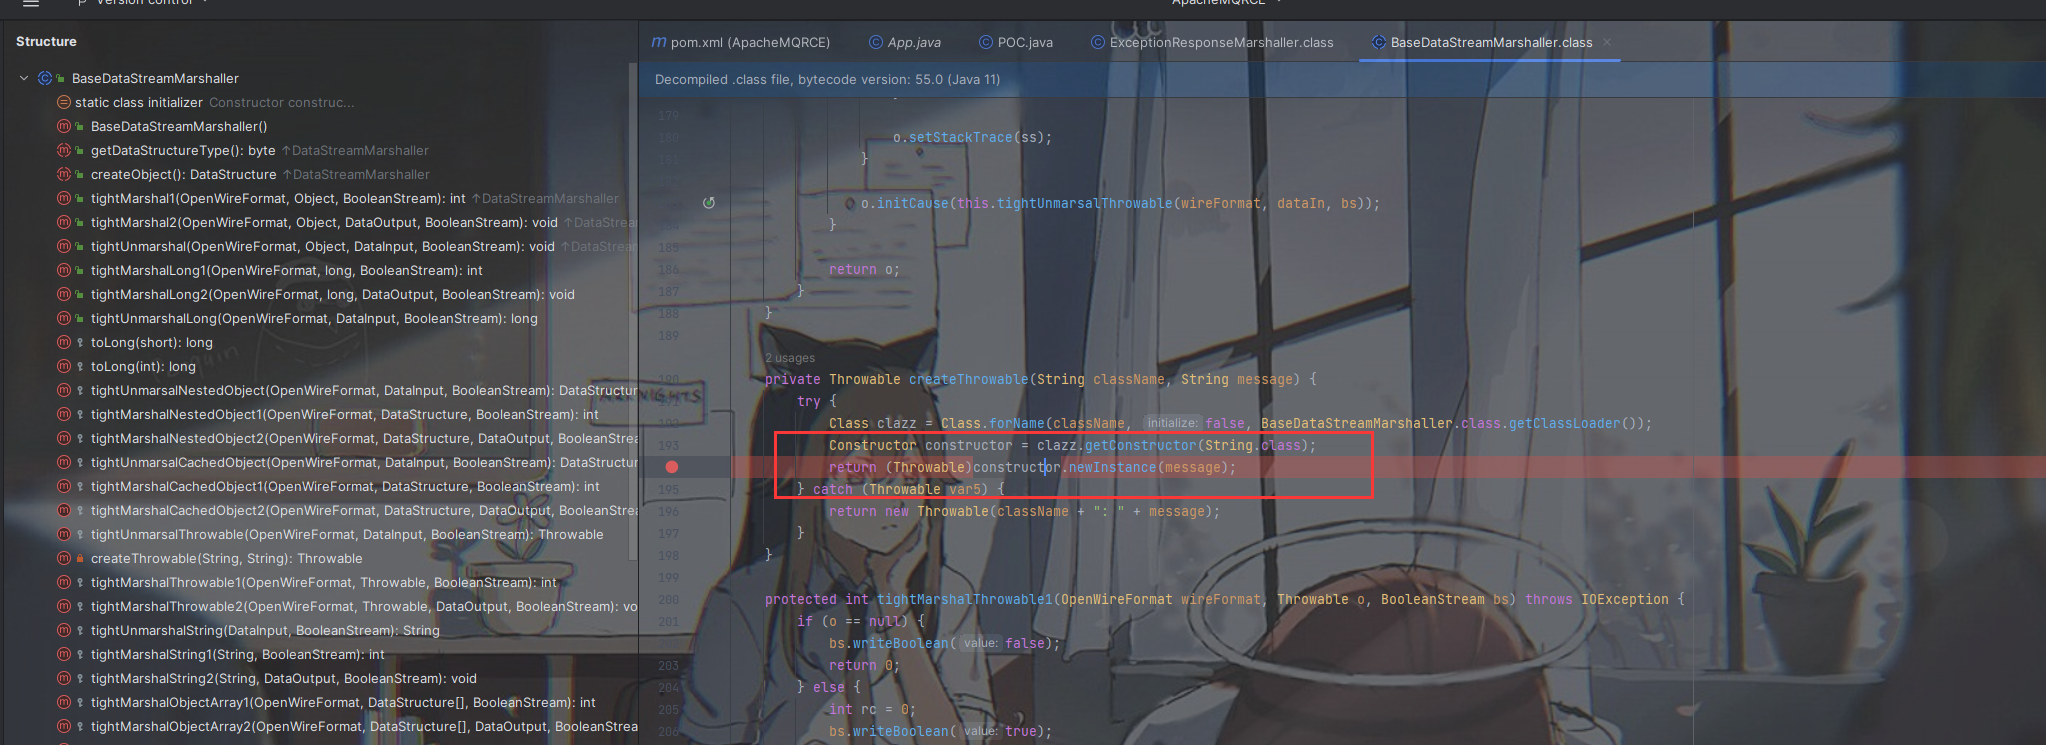Screen dimensions: 2046x745
Task: Select tightUnmarsalThrowable in the Structure tree
Action: tap(346, 534)
